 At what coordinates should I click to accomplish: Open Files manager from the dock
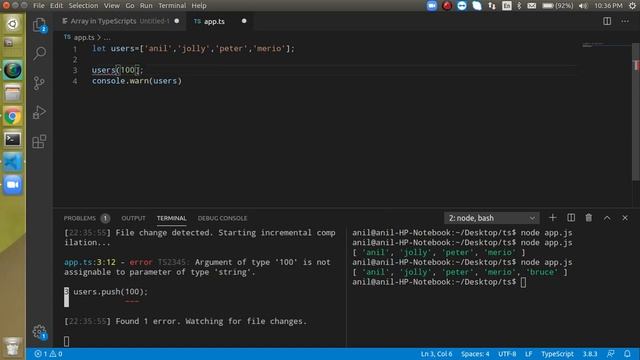(x=13, y=93)
